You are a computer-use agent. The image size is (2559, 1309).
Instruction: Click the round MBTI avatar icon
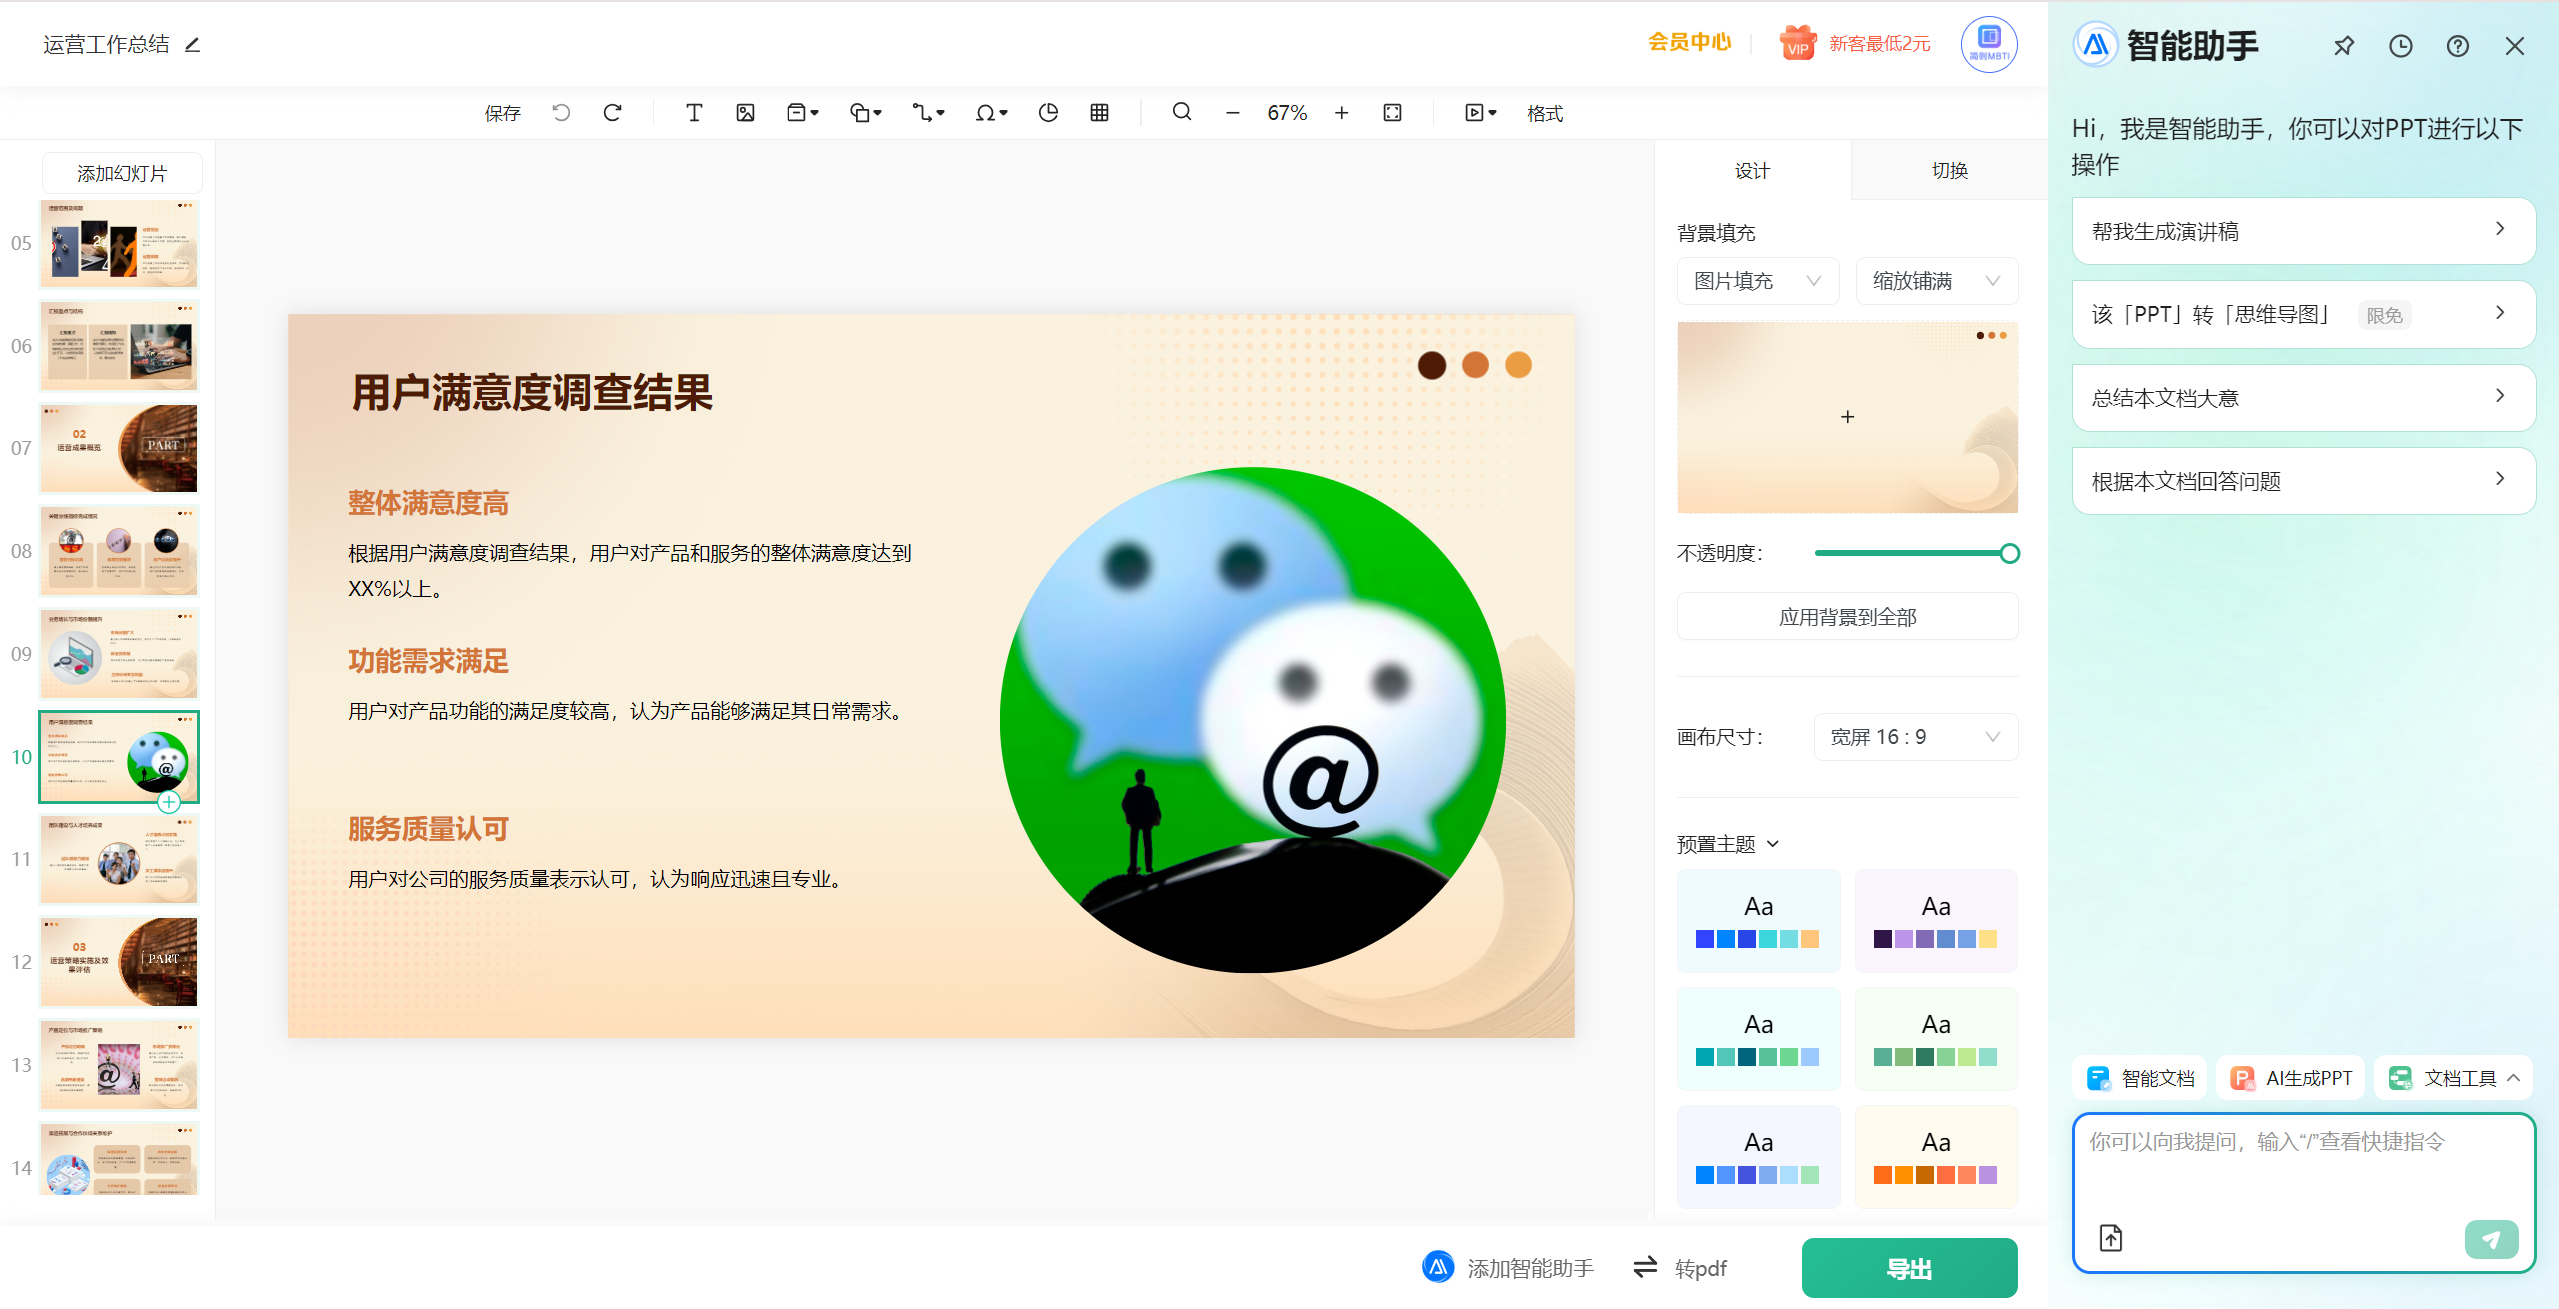pos(1989,44)
